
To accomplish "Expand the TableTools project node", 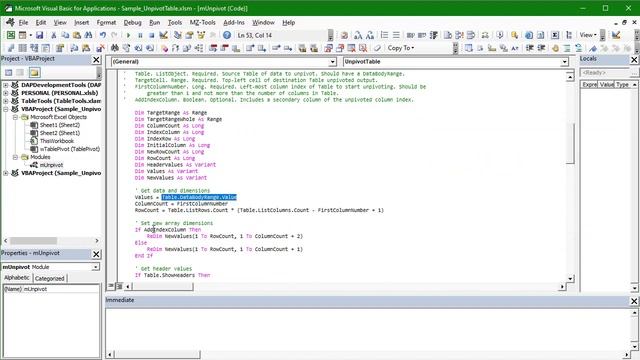I will pos(6,101).
